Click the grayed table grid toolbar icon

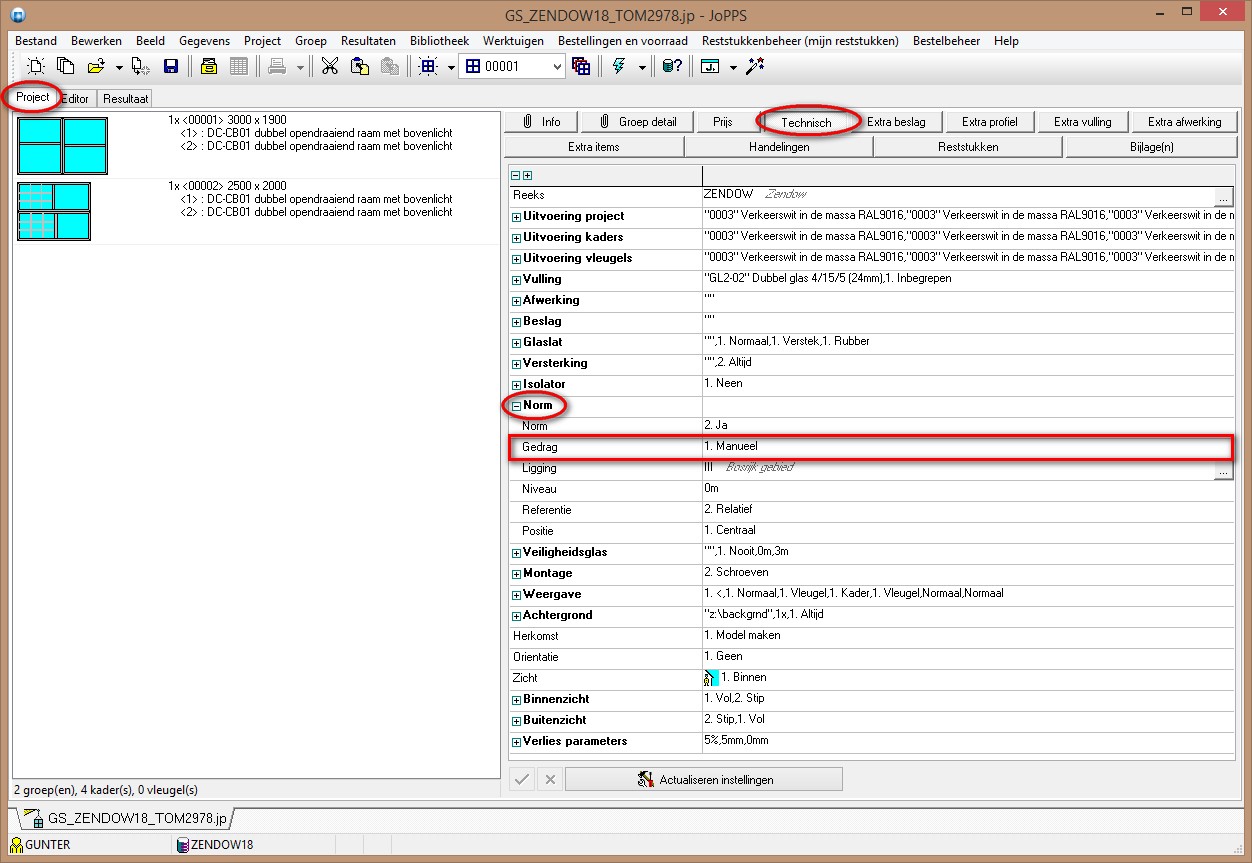pyautogui.click(x=238, y=67)
